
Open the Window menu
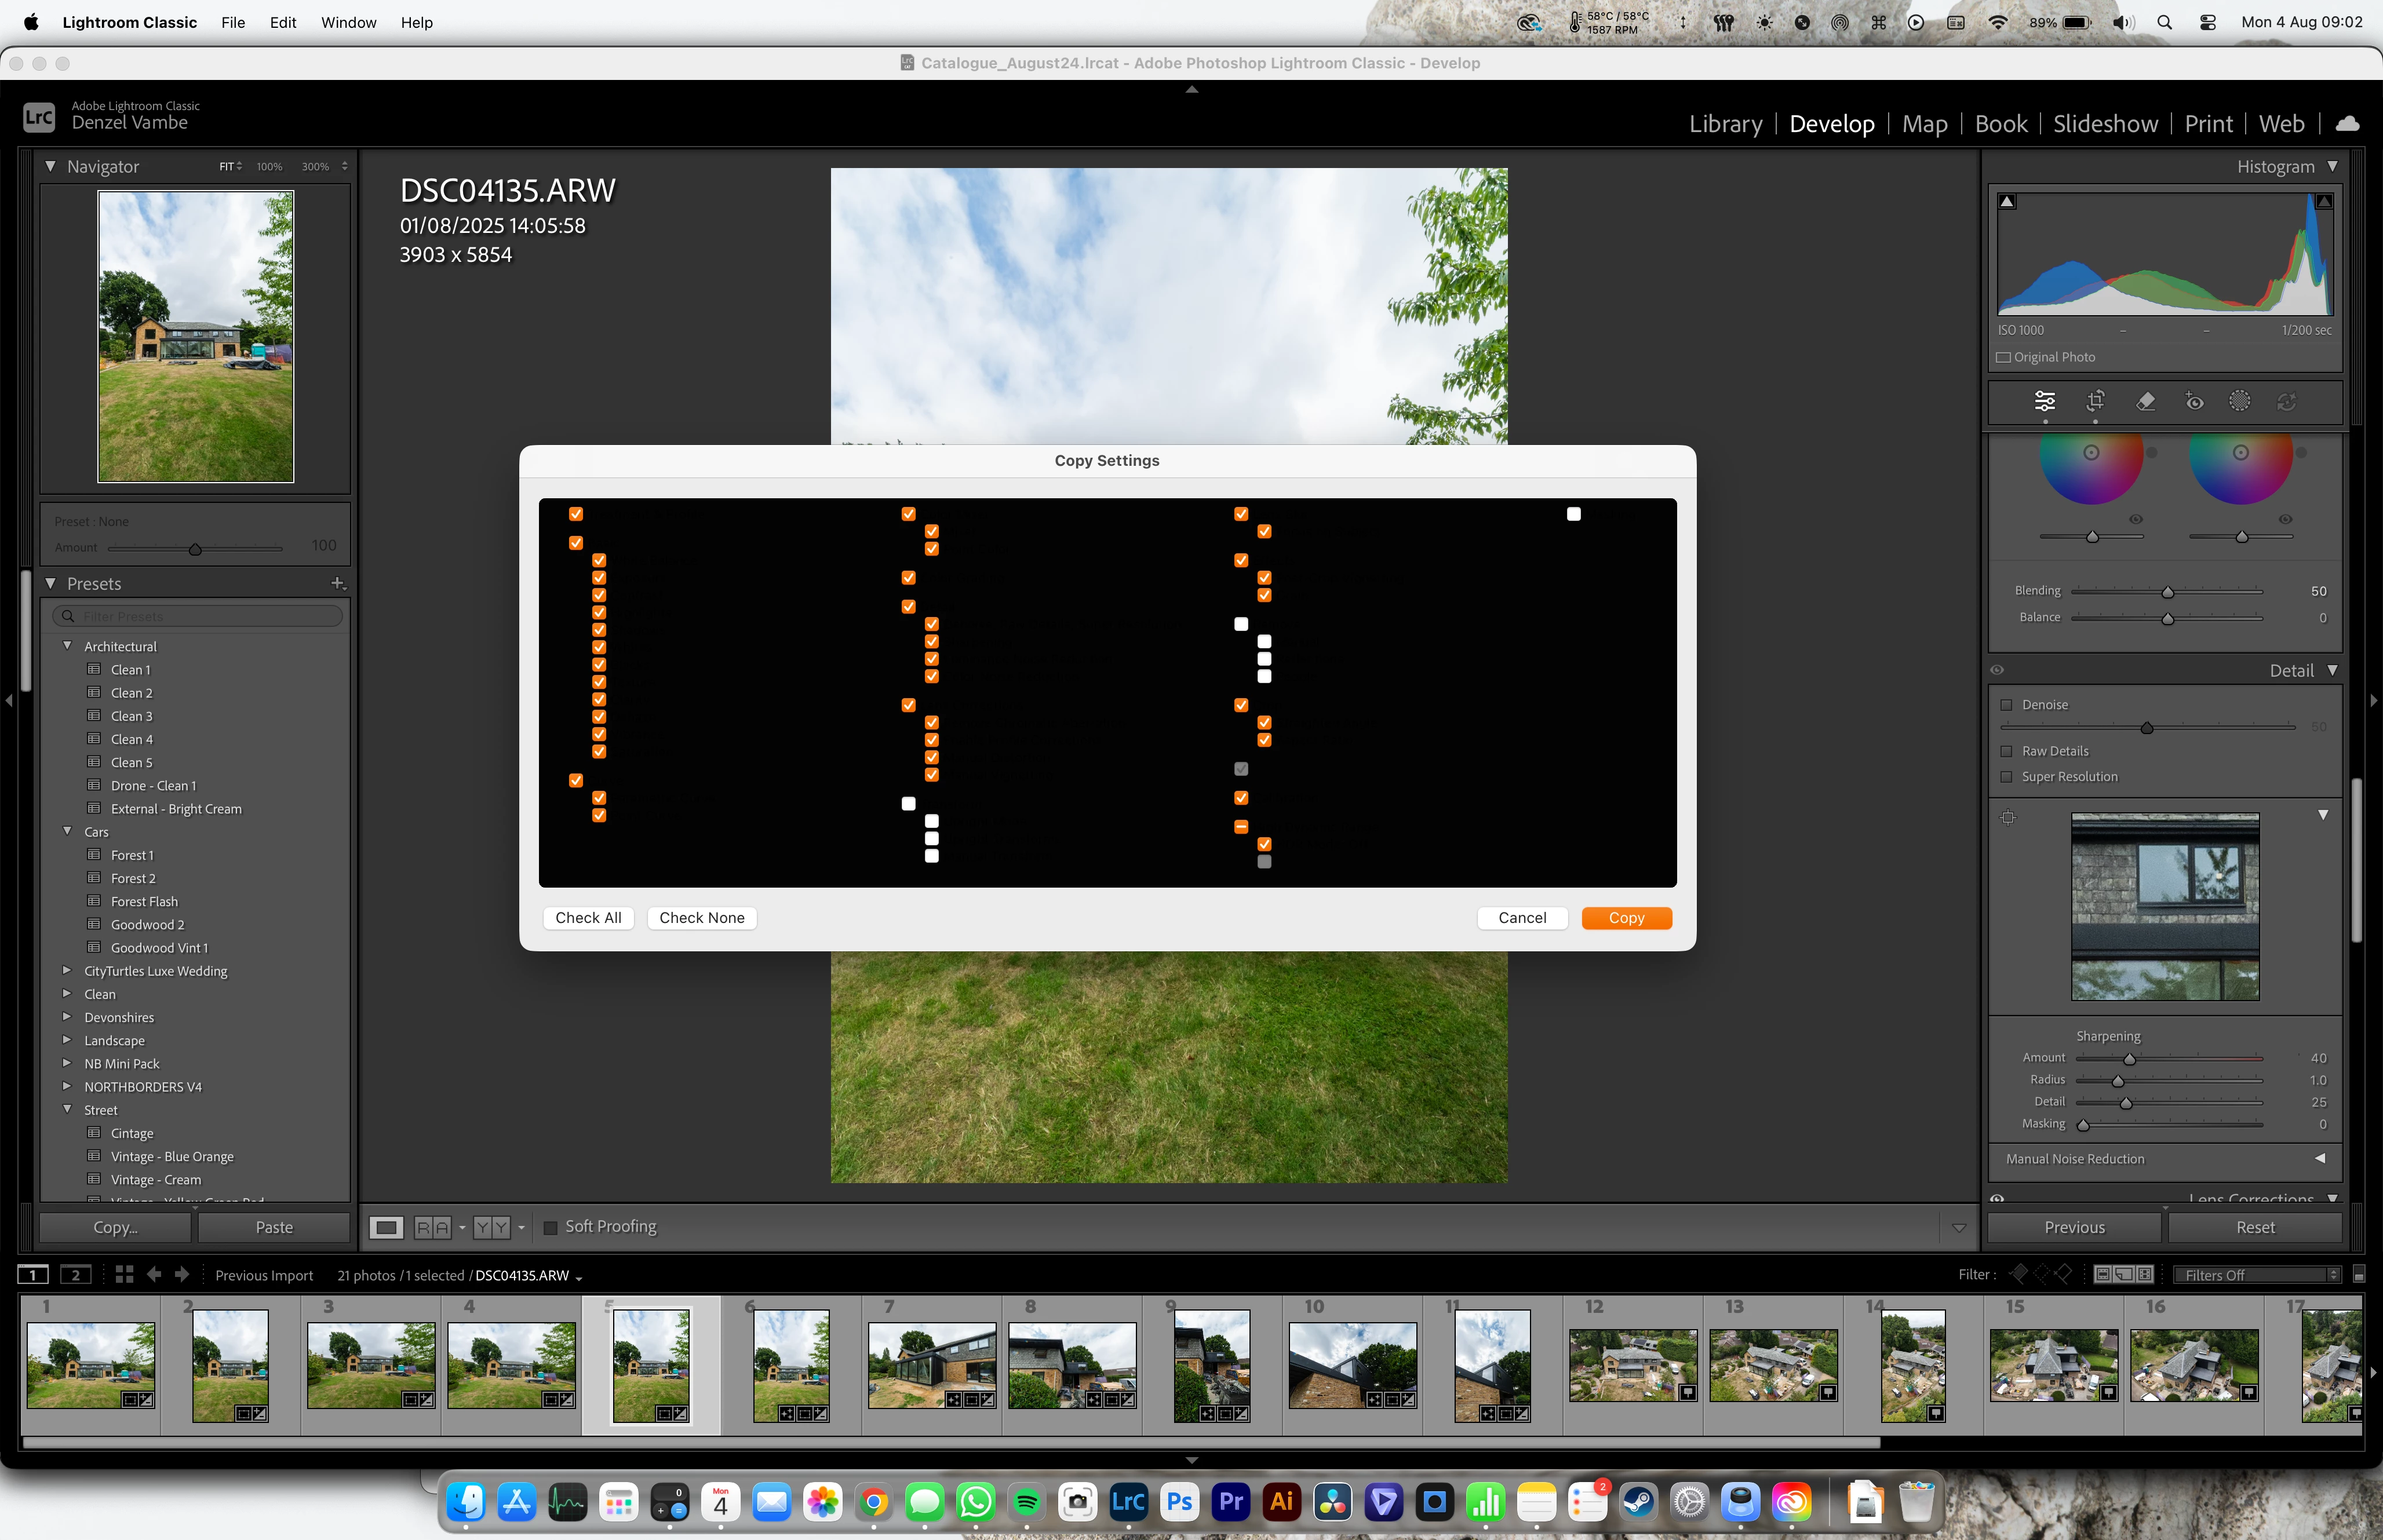[x=348, y=22]
